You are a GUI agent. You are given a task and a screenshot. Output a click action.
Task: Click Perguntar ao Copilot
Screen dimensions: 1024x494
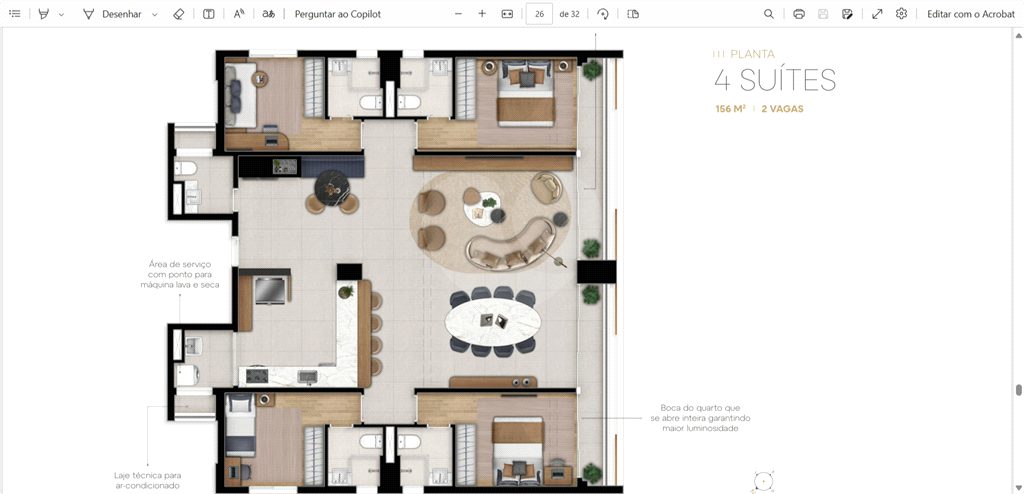(337, 14)
